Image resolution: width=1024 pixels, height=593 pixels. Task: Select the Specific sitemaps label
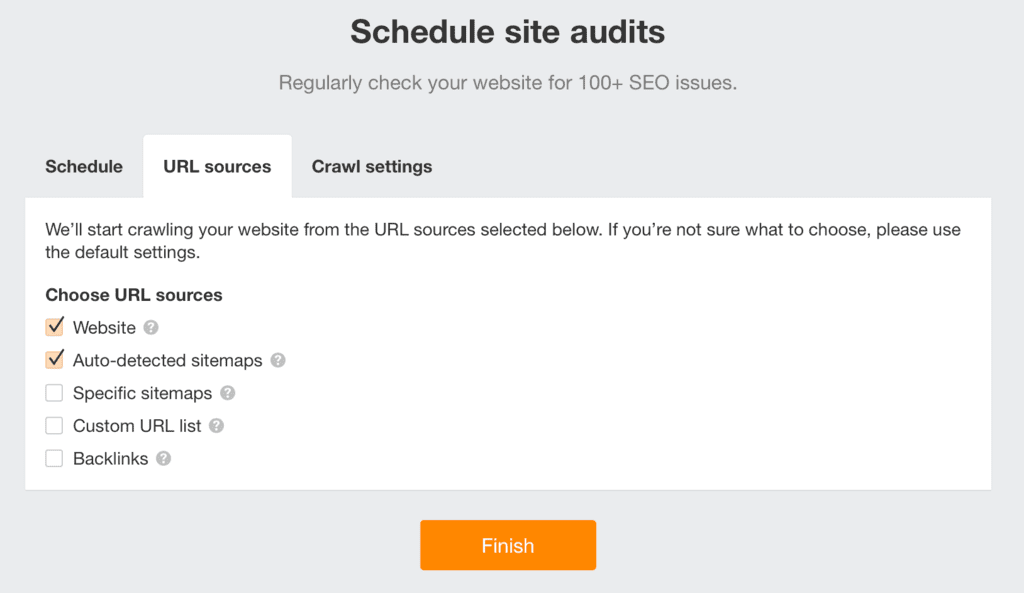pyautogui.click(x=141, y=393)
